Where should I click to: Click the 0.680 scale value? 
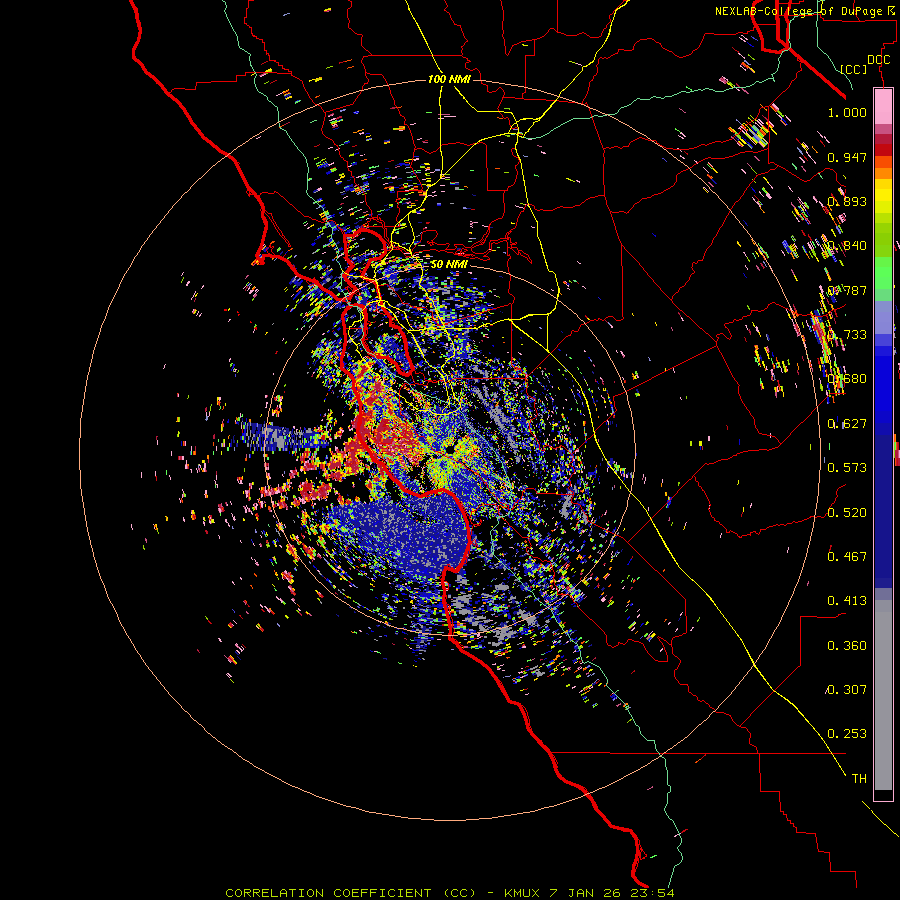(847, 379)
